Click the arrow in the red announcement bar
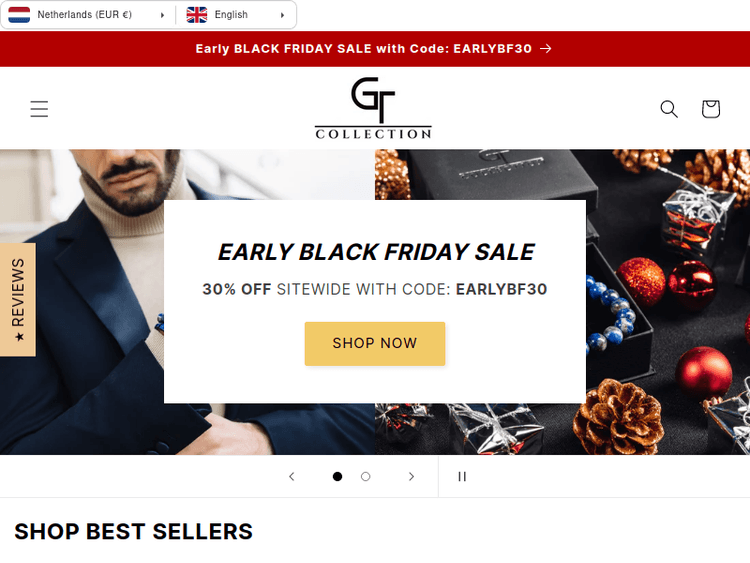The width and height of the screenshot is (750, 563). [546, 49]
